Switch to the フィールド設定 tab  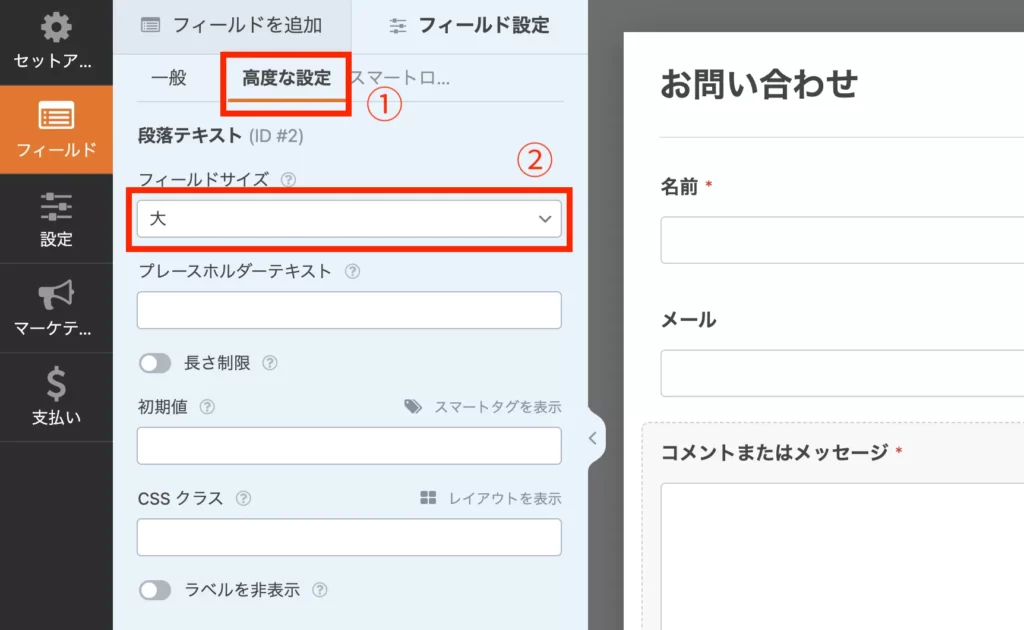tap(470, 25)
